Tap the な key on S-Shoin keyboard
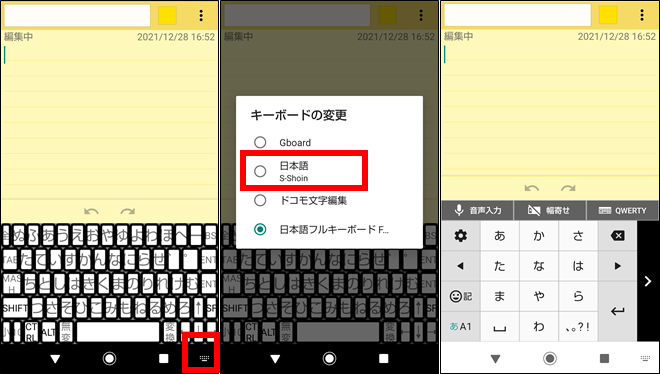Image resolution: width=660 pixels, height=374 pixels. tap(539, 266)
